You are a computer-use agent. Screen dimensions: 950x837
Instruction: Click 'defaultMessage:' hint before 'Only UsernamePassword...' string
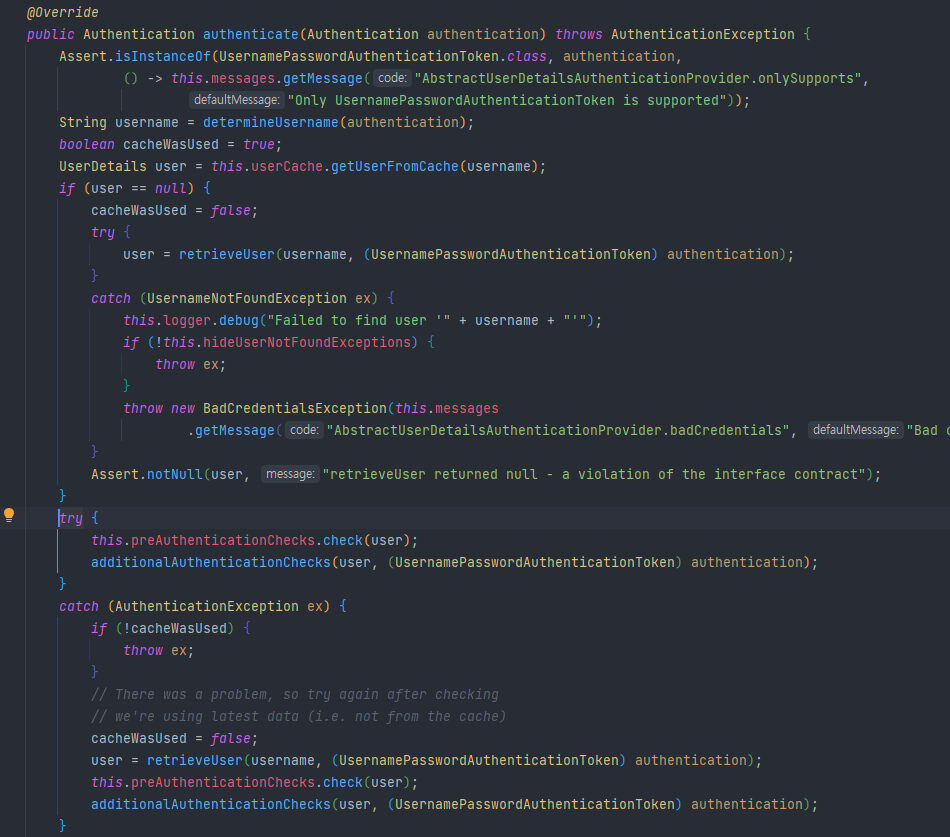[x=236, y=100]
